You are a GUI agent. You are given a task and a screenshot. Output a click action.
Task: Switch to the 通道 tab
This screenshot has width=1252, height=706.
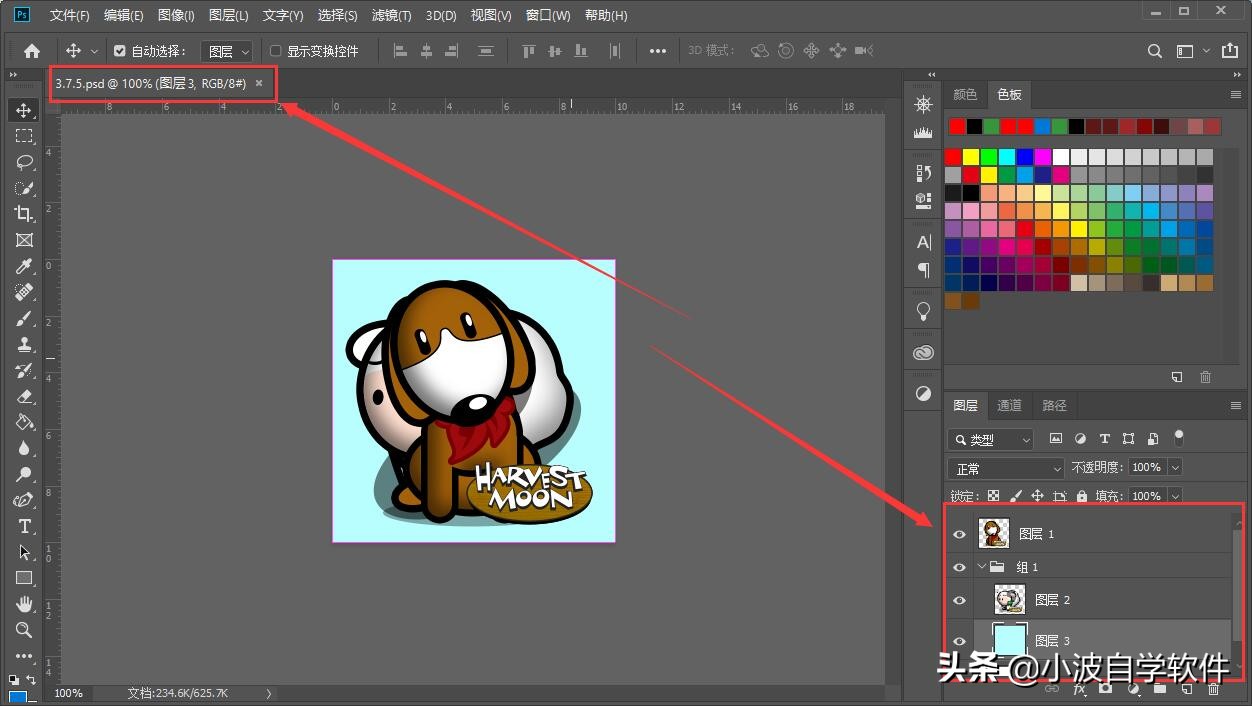pyautogui.click(x=1010, y=405)
